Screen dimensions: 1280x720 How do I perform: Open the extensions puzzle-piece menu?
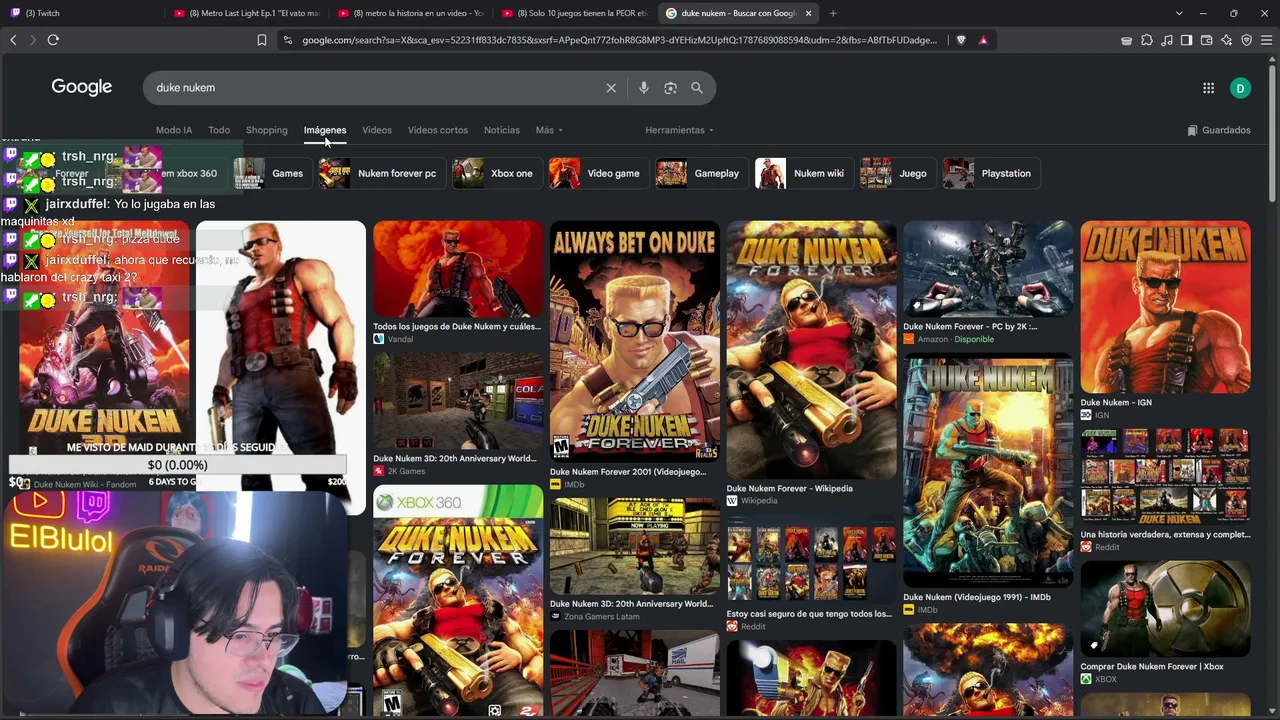[x=1147, y=40]
